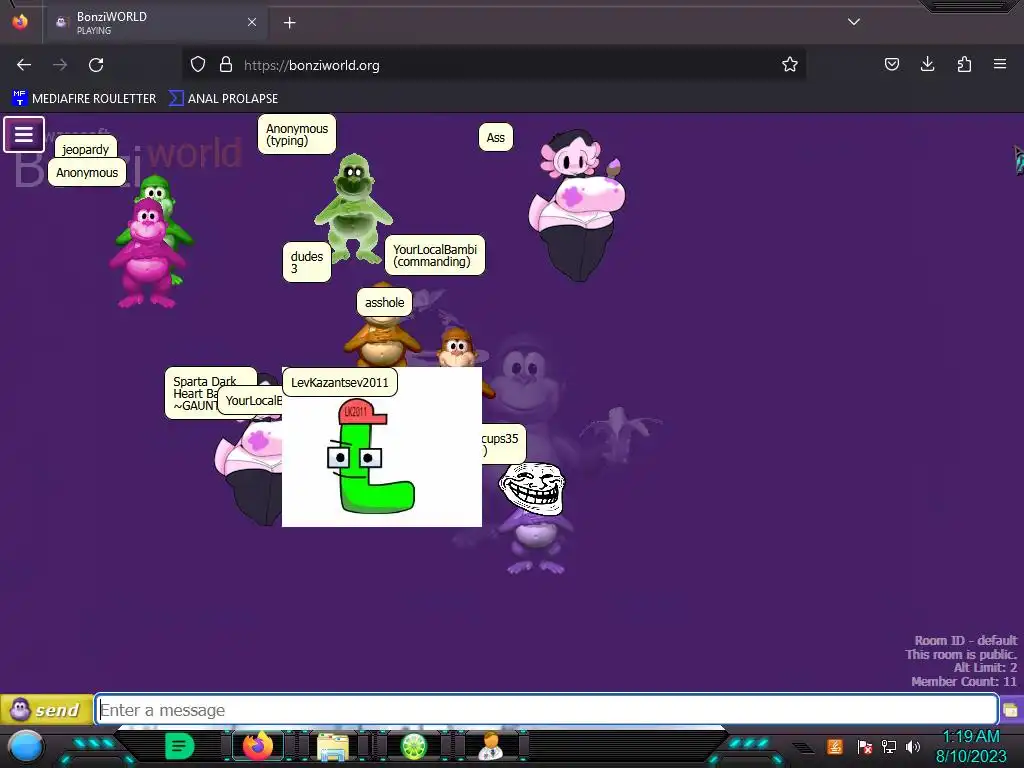Click the Room ID - default text
This screenshot has width=1024, height=768.
tap(965, 640)
